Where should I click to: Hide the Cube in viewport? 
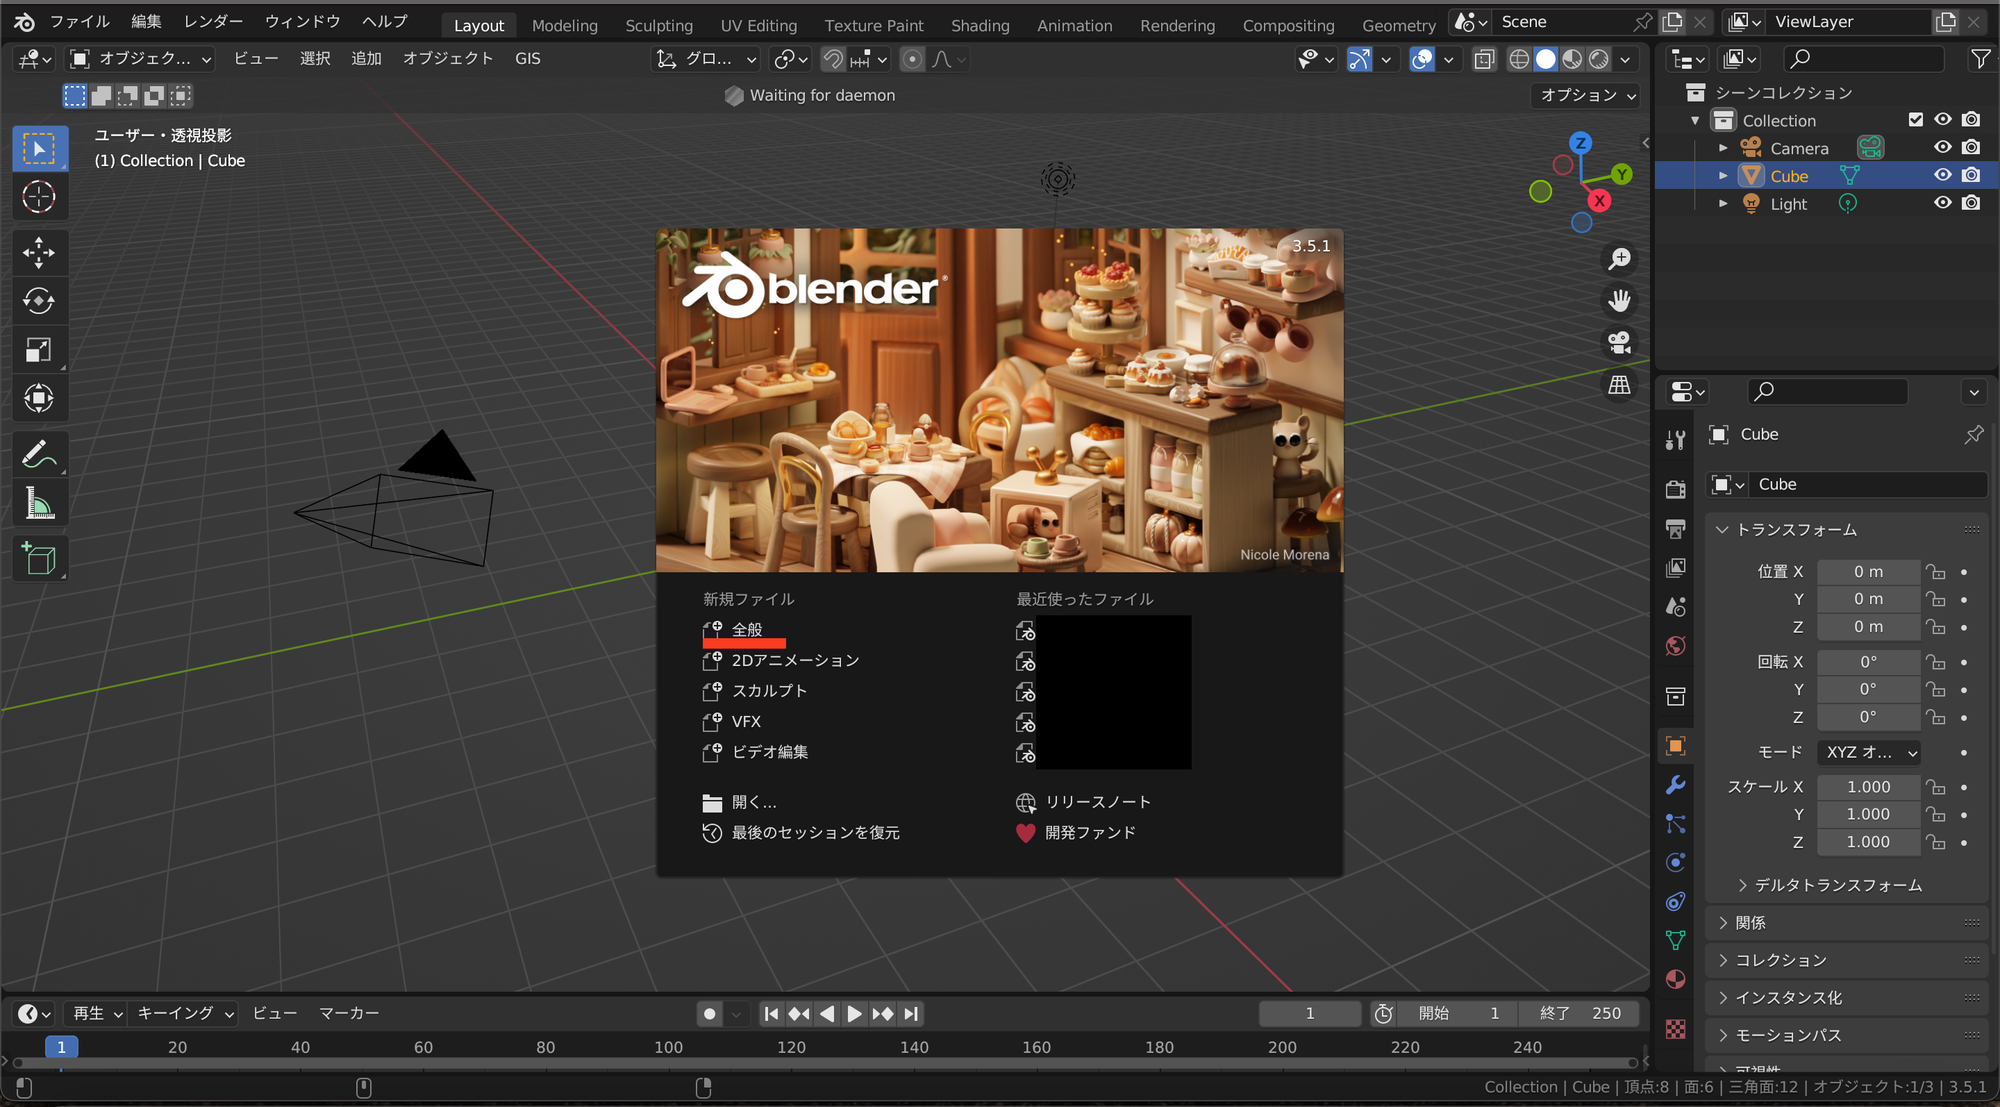(x=1942, y=175)
